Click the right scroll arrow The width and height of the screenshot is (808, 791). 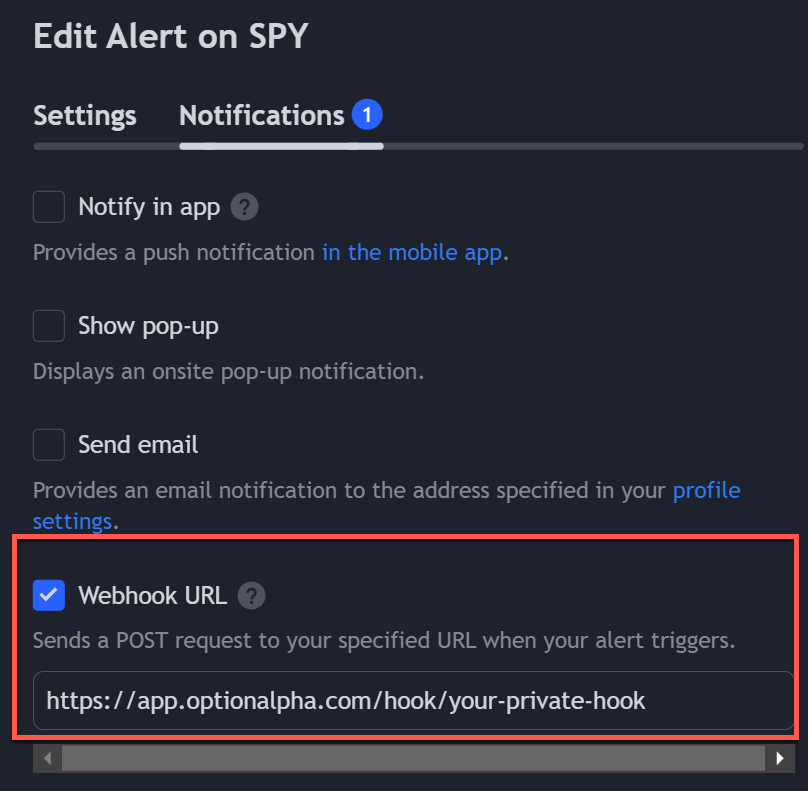point(781,758)
